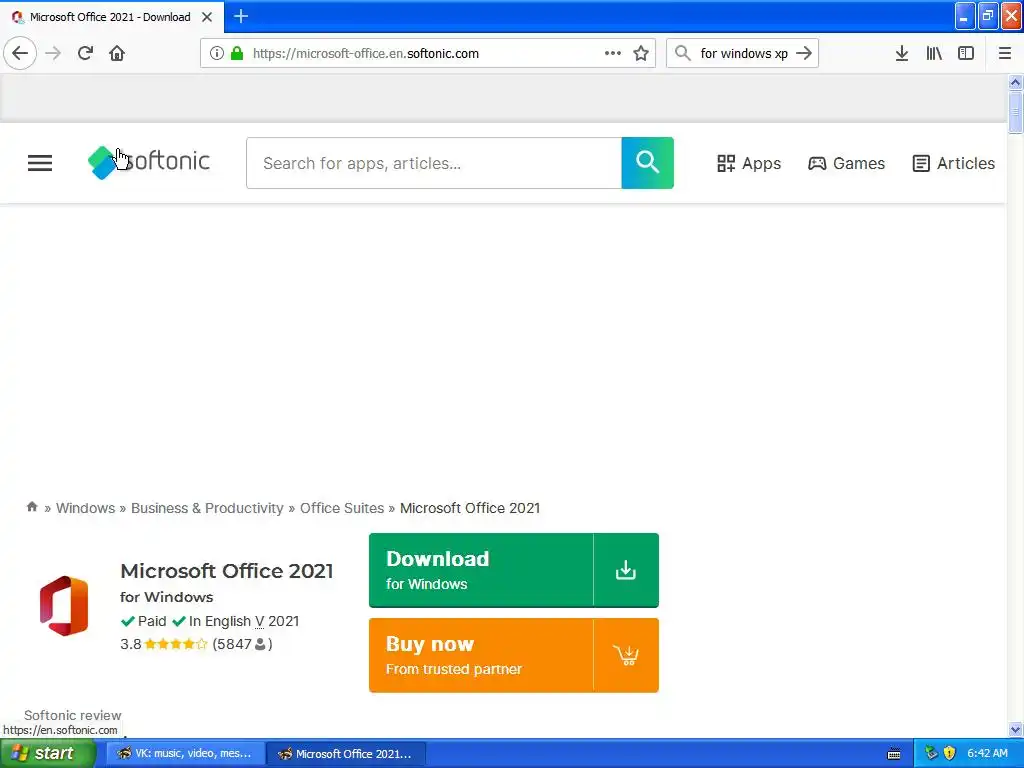Click the 6:42 AM system clock
This screenshot has height=768, width=1024.
tap(987, 753)
